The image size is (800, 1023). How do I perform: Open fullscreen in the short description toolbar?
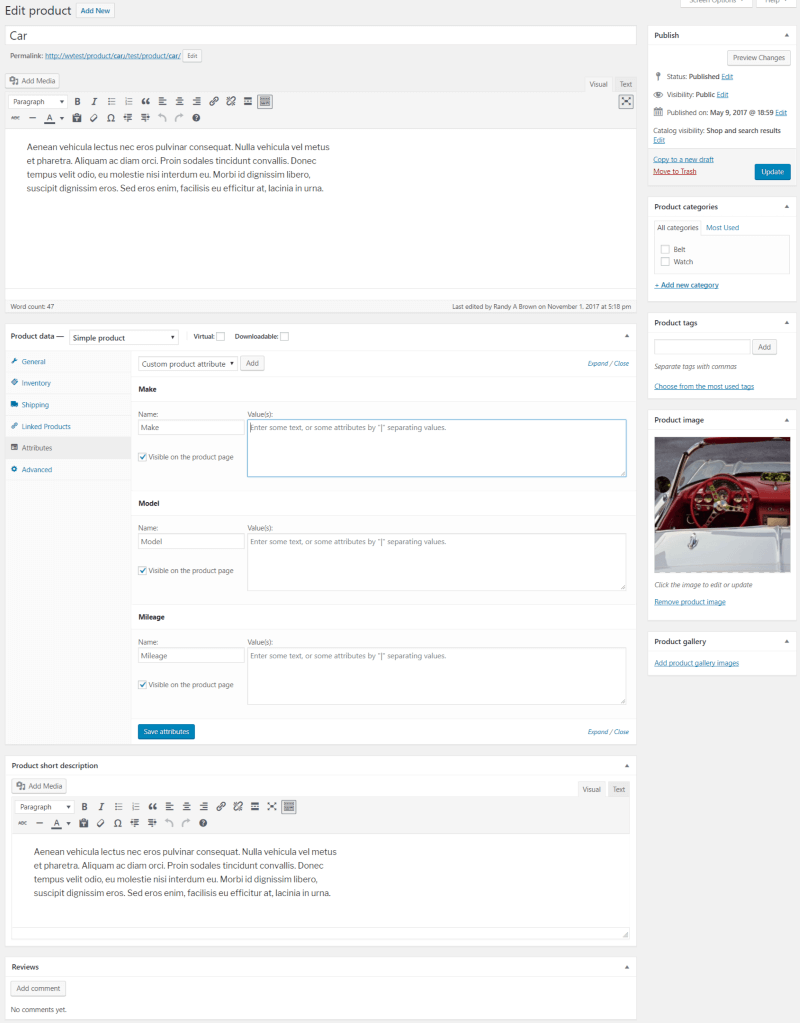(x=271, y=807)
